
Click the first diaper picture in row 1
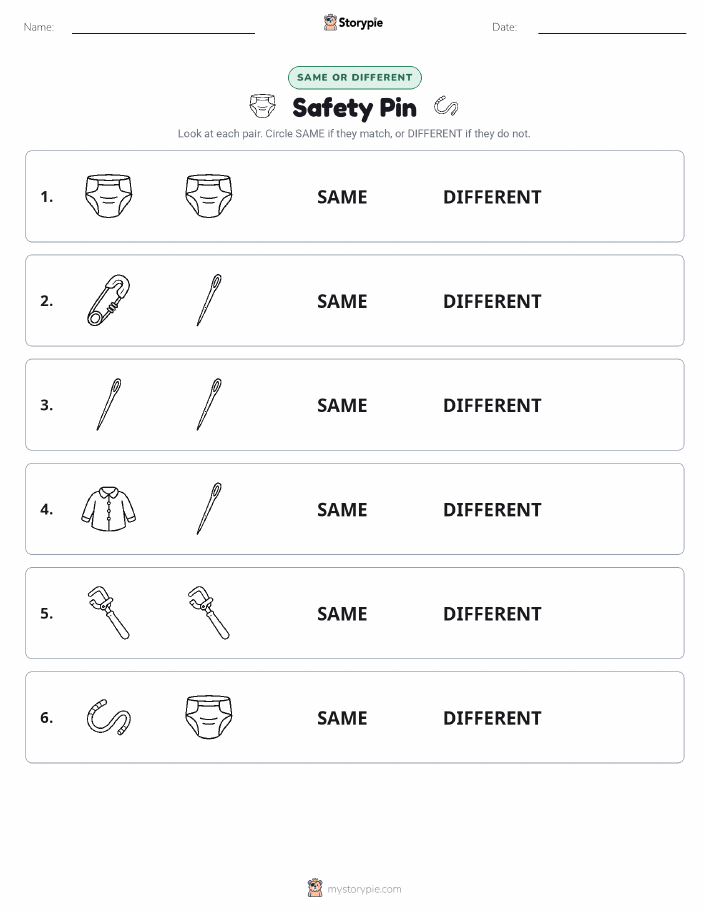coord(109,196)
